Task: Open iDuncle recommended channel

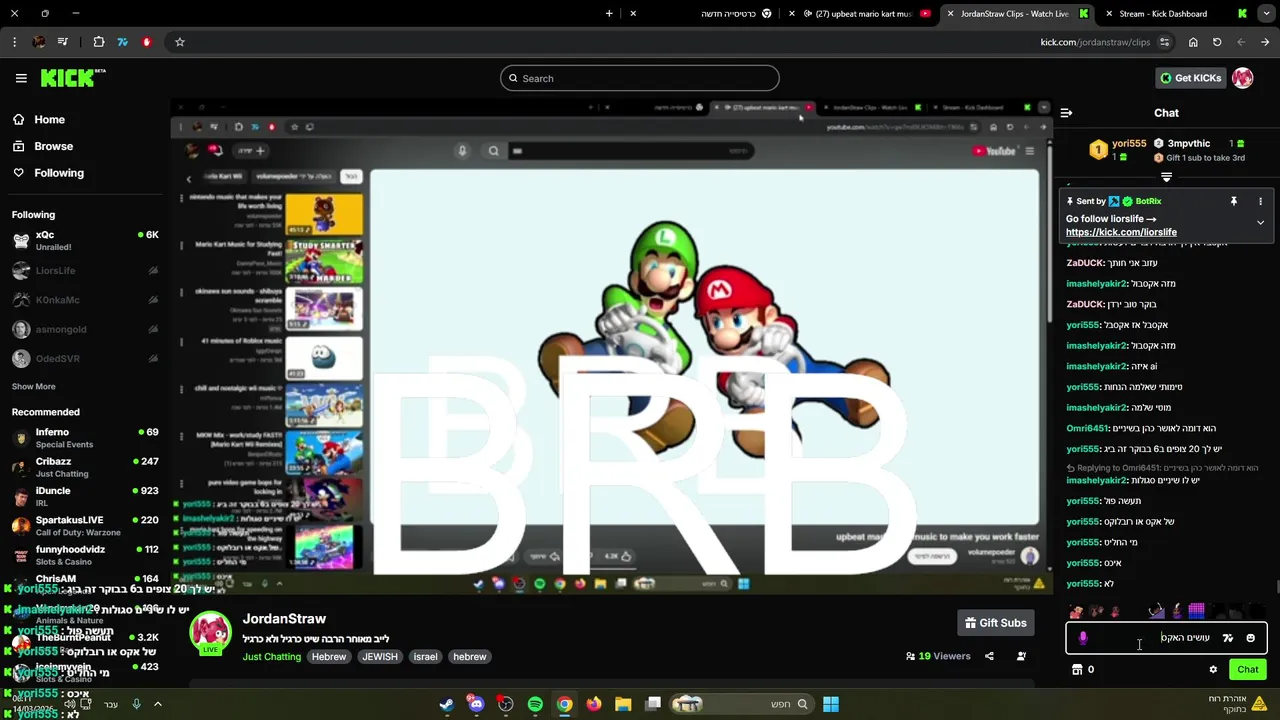Action: 85,496
